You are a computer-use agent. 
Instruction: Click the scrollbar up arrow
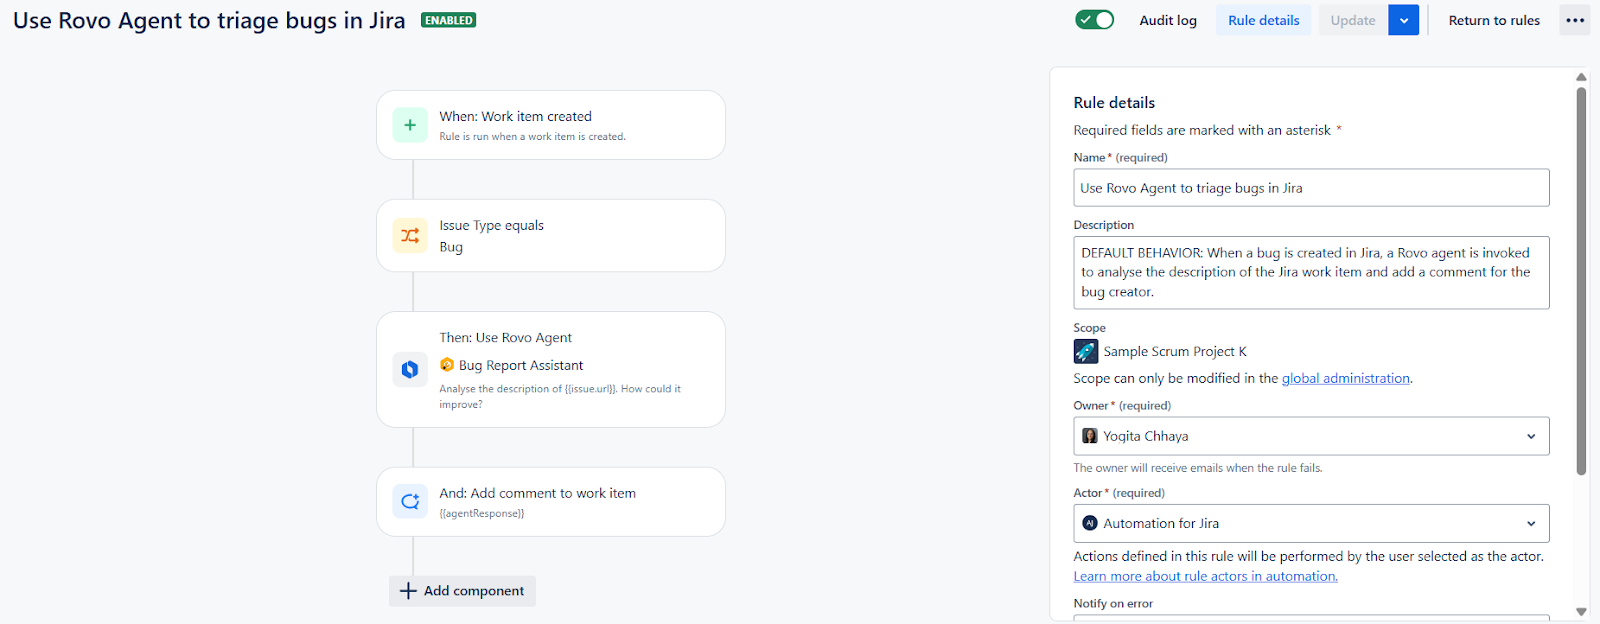click(1581, 76)
